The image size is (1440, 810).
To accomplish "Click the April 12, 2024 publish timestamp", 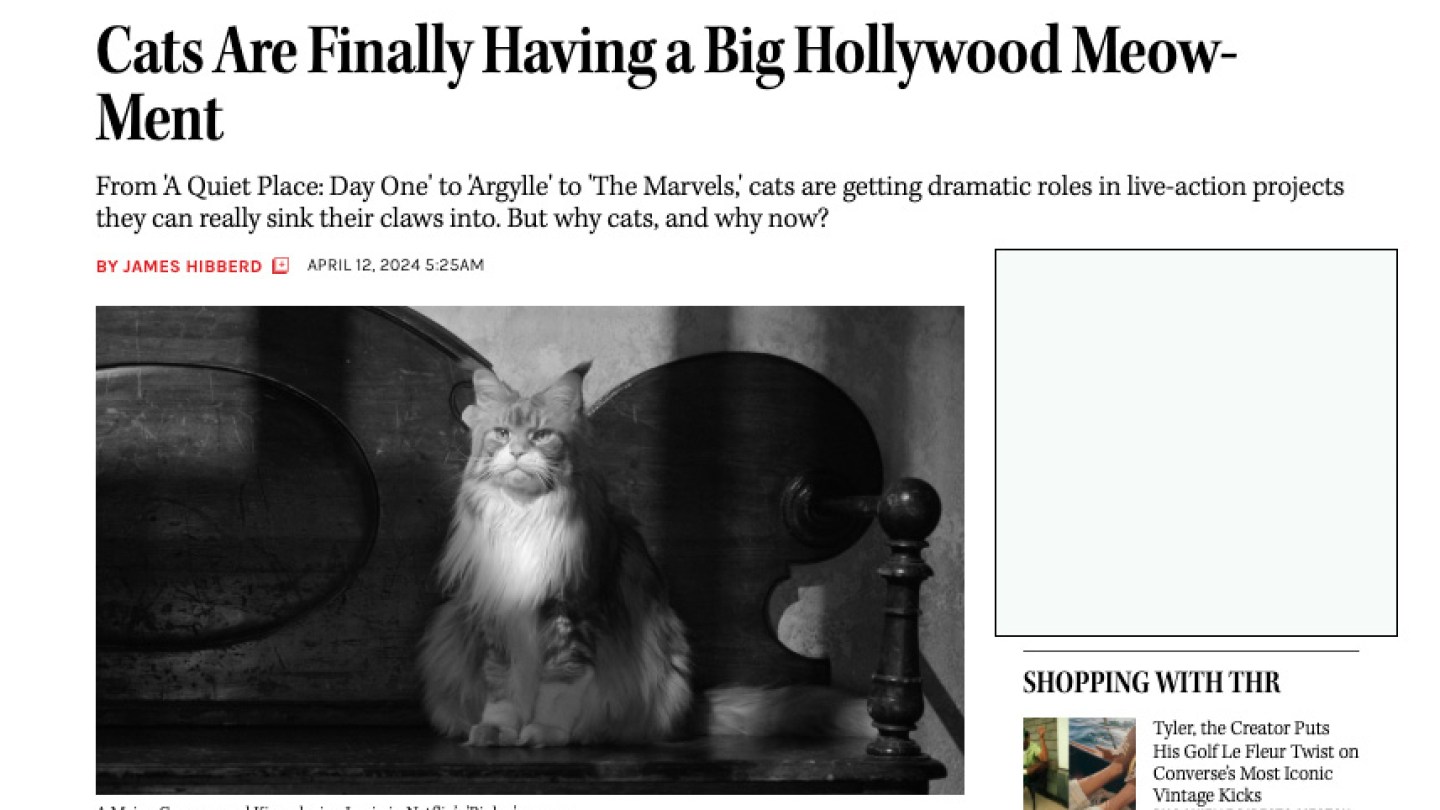I will point(395,265).
